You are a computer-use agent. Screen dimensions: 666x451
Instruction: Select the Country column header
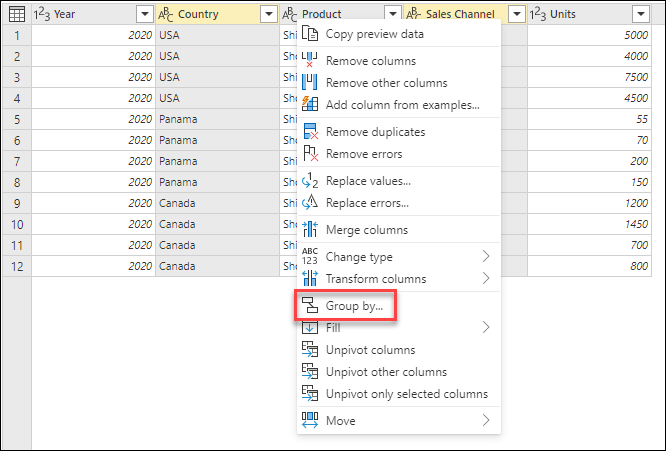pyautogui.click(x=217, y=14)
